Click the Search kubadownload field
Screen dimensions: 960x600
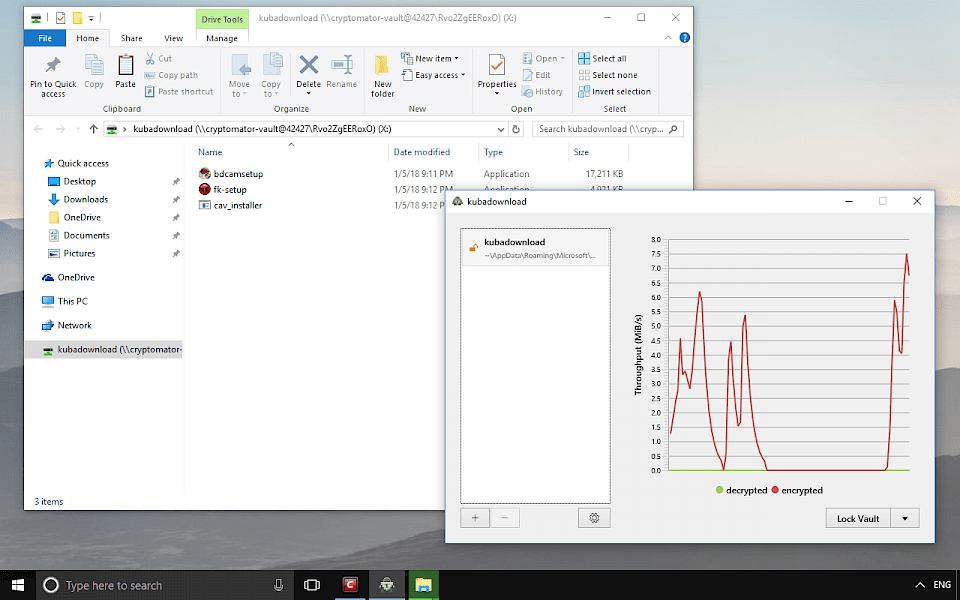point(608,129)
